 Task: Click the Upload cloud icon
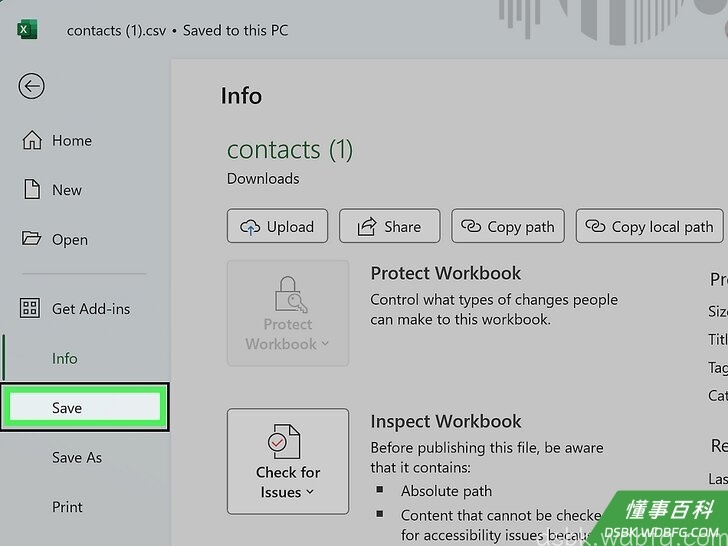pos(250,227)
